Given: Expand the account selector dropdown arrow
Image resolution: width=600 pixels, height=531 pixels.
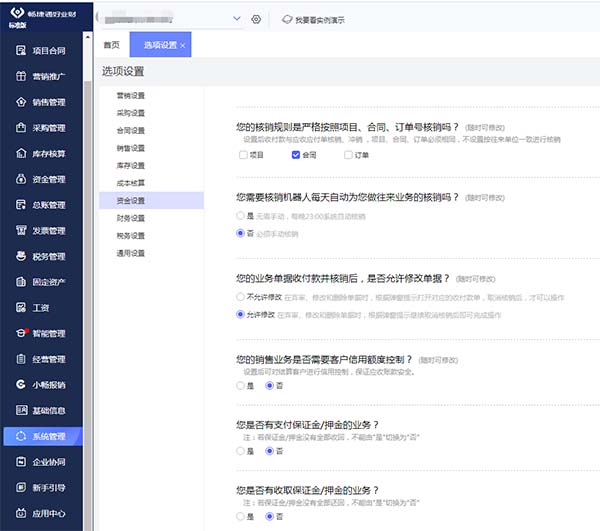Looking at the screenshot, I should [x=236, y=19].
